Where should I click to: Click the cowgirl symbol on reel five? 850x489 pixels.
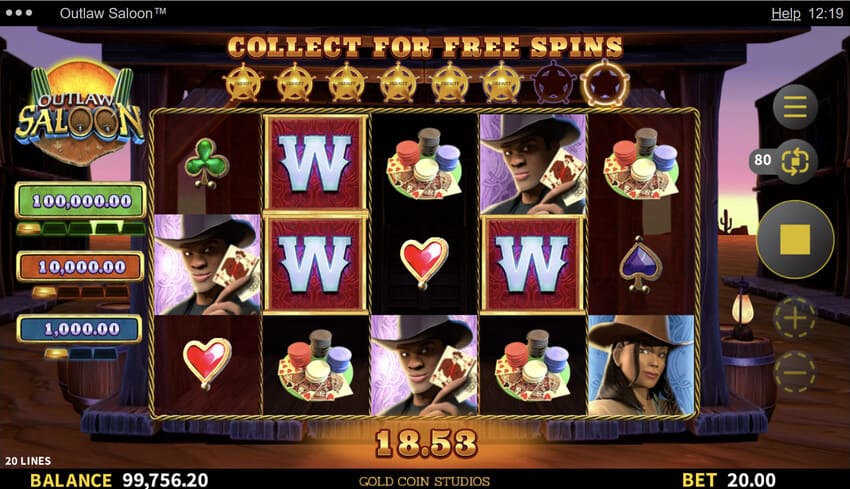click(x=641, y=365)
